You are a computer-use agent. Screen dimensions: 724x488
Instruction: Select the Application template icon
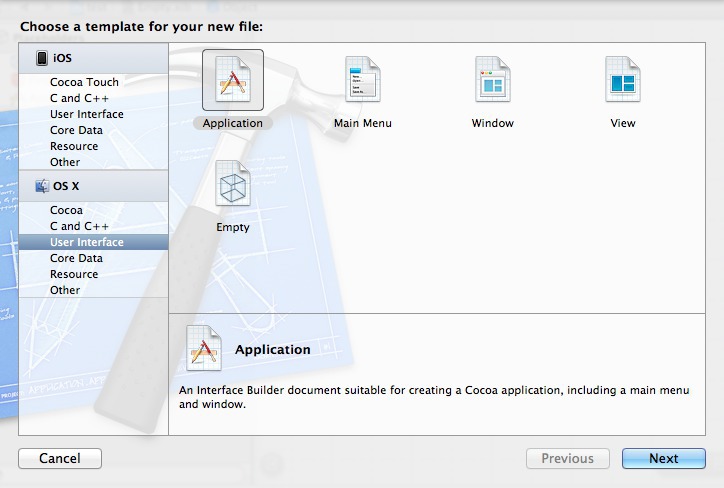233,79
